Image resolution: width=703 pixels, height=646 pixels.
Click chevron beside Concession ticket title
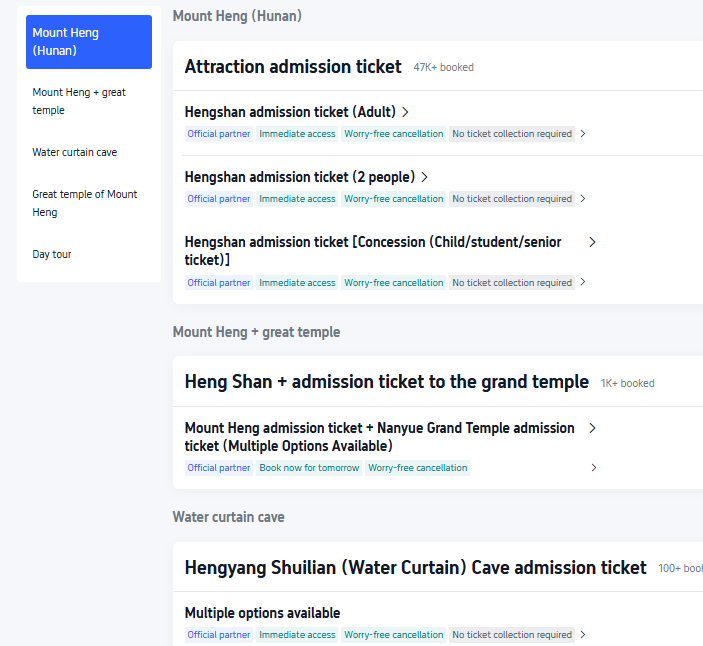click(592, 242)
